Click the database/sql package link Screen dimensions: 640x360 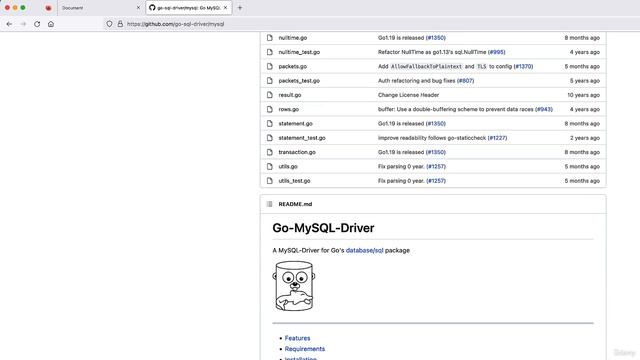[x=364, y=250]
